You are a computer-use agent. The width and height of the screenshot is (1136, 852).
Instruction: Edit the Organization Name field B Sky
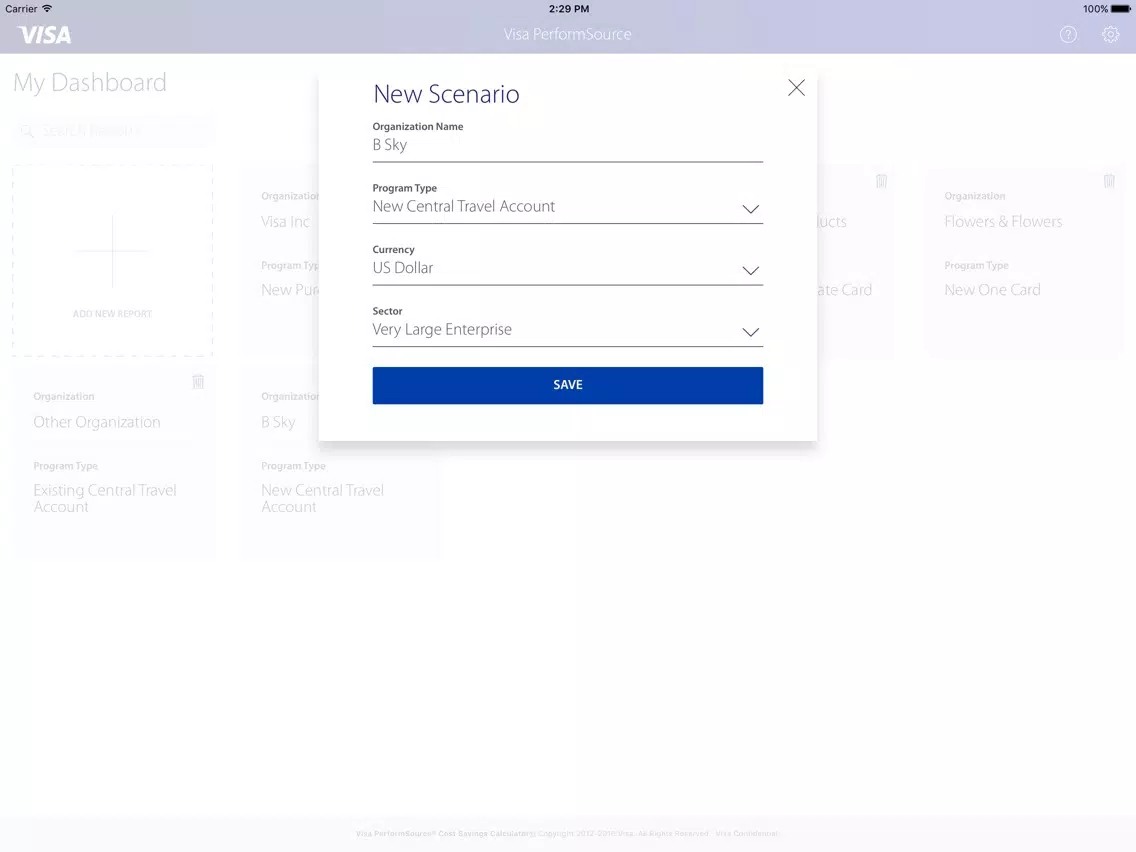tap(567, 146)
